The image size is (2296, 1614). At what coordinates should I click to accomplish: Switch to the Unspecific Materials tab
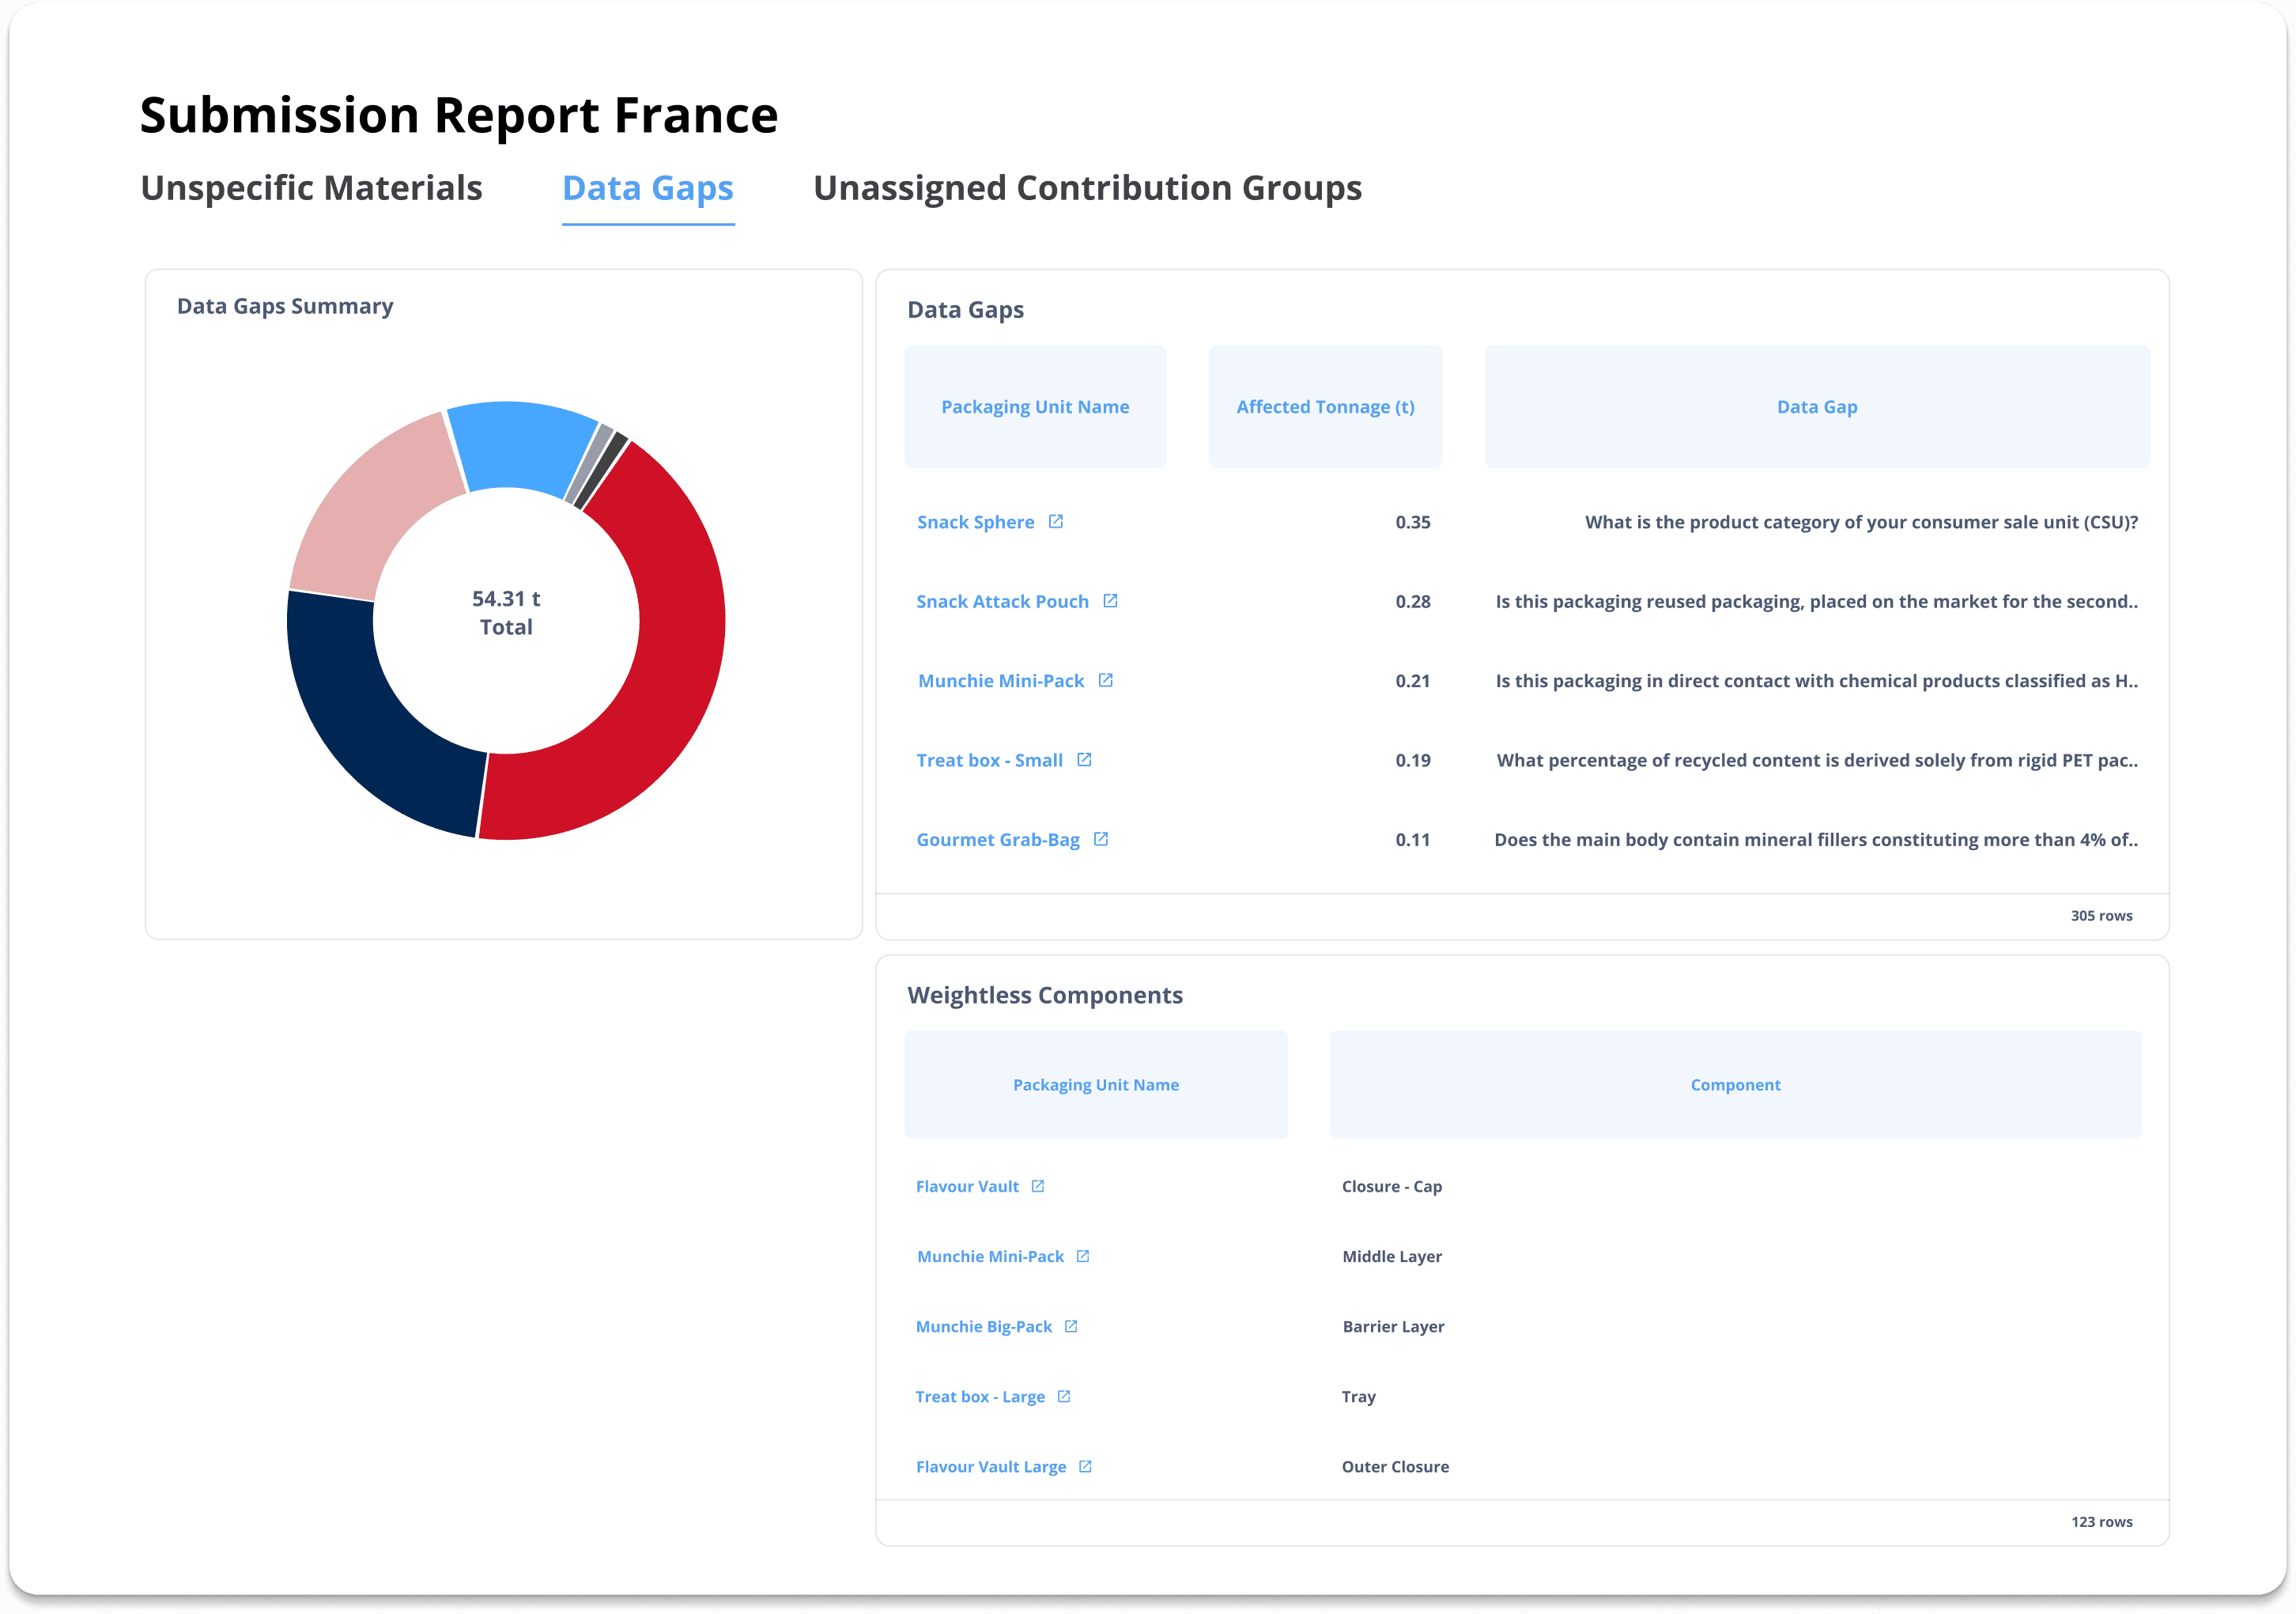pyautogui.click(x=311, y=188)
